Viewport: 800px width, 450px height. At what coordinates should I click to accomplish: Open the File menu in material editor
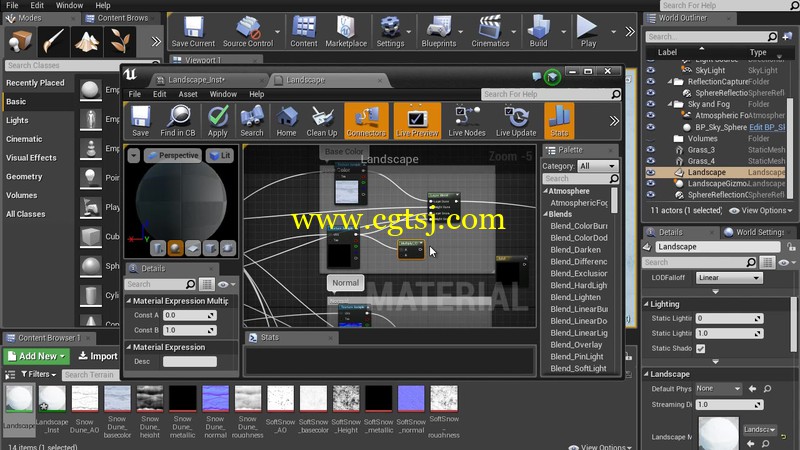click(135, 94)
